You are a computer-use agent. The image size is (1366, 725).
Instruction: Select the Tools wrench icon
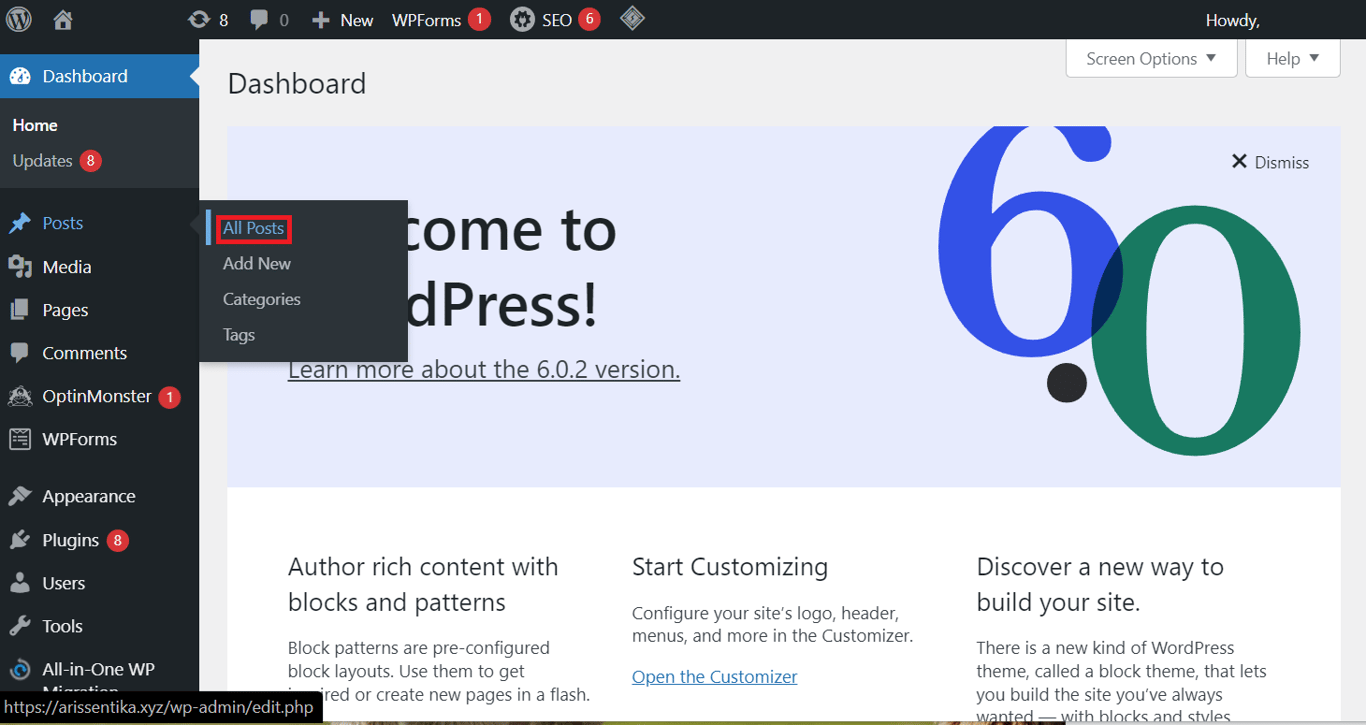pos(21,625)
